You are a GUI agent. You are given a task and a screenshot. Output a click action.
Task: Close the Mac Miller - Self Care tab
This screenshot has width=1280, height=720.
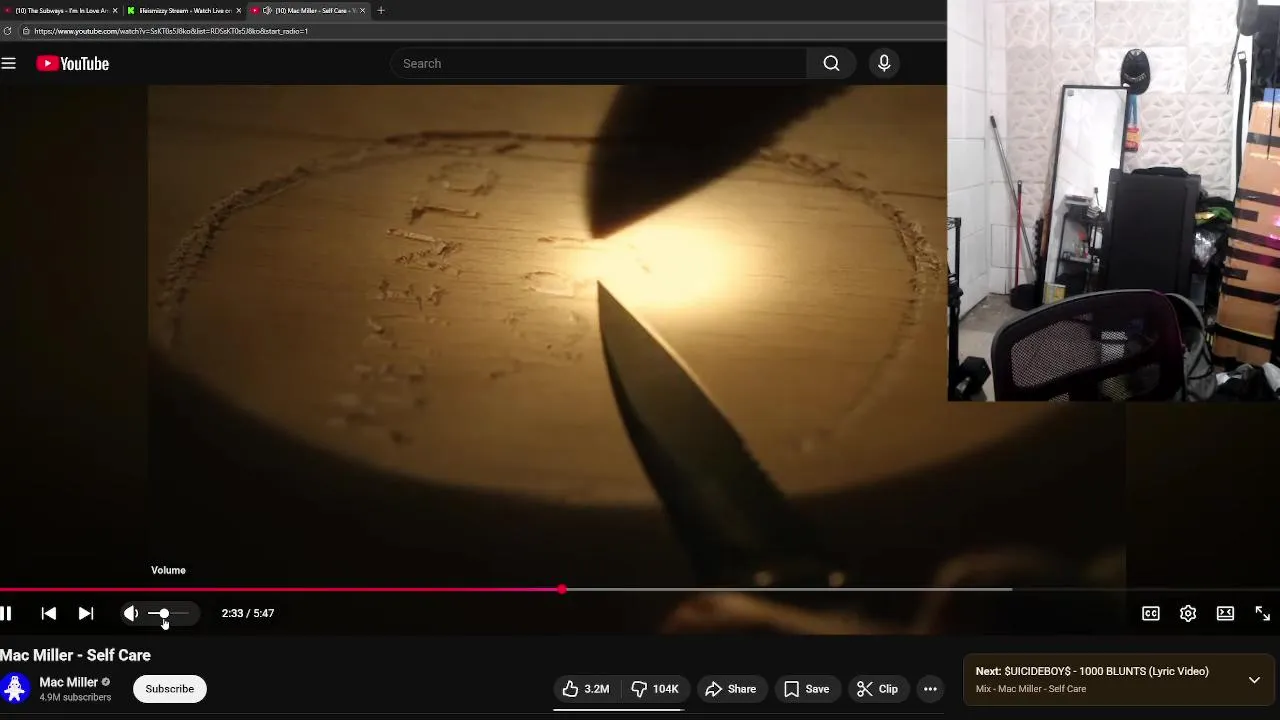coord(362,10)
